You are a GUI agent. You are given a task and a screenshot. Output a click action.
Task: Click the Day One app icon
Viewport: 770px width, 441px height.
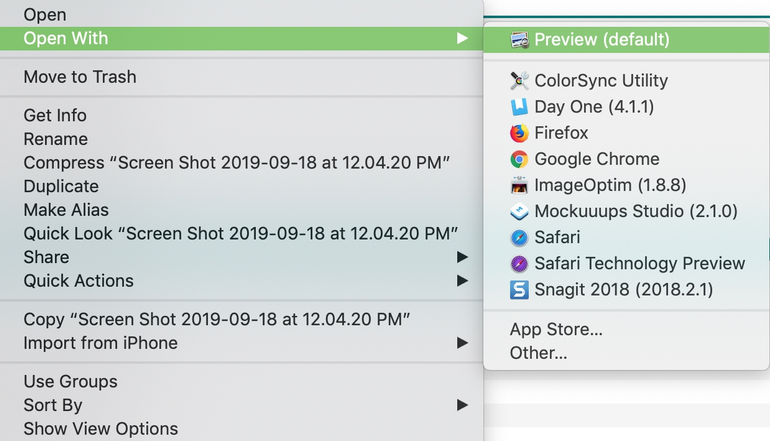[x=519, y=107]
